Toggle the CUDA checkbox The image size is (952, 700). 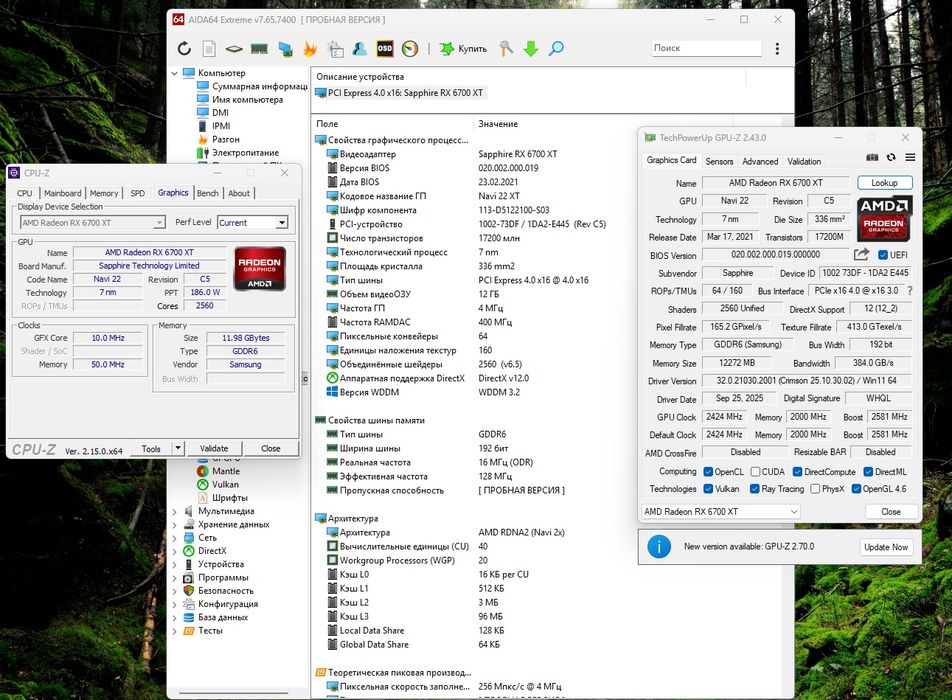click(x=755, y=472)
